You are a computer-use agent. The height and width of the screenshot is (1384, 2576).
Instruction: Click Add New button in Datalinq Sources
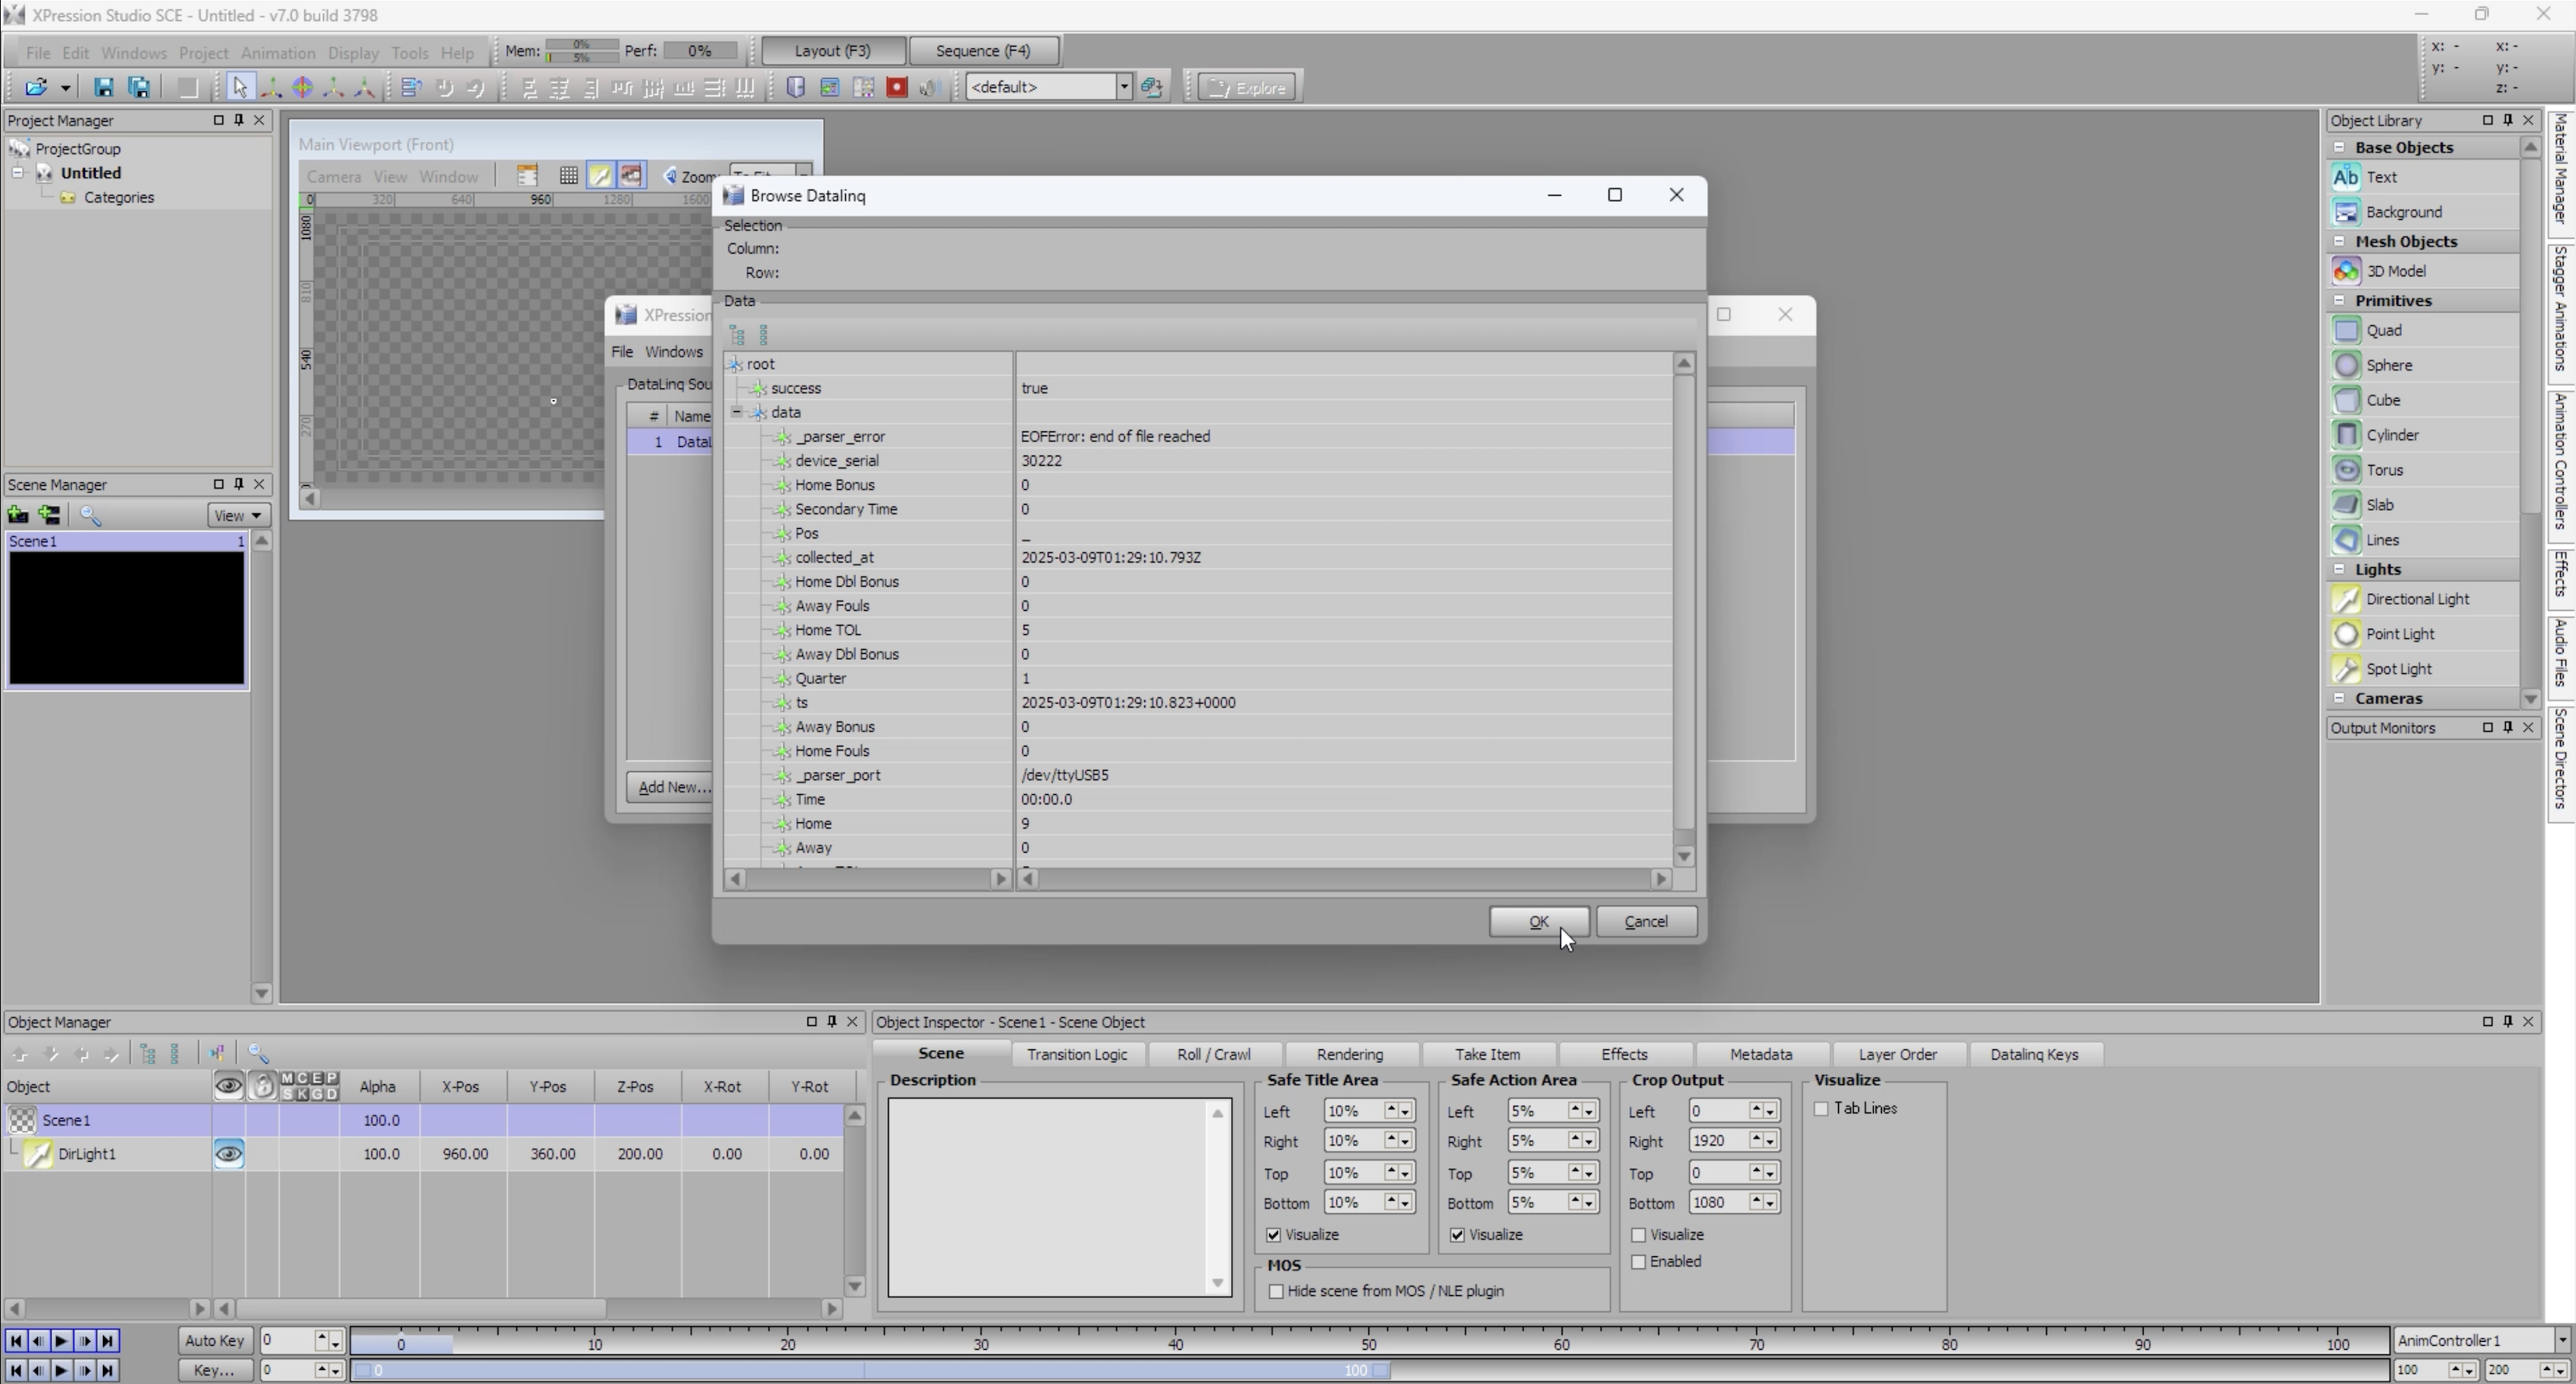coord(671,787)
